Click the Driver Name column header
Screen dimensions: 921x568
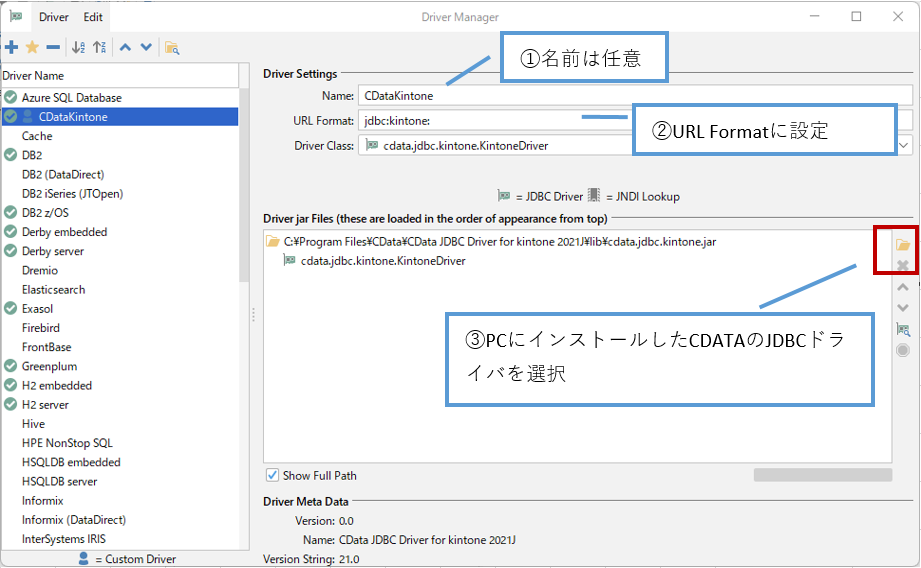(x=120, y=76)
